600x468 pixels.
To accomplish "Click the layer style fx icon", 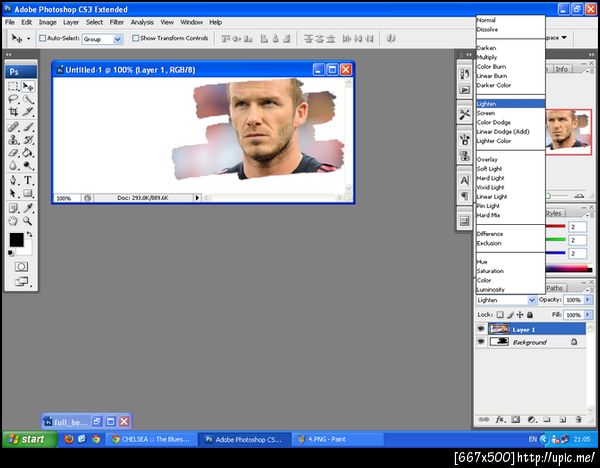I will coord(501,420).
